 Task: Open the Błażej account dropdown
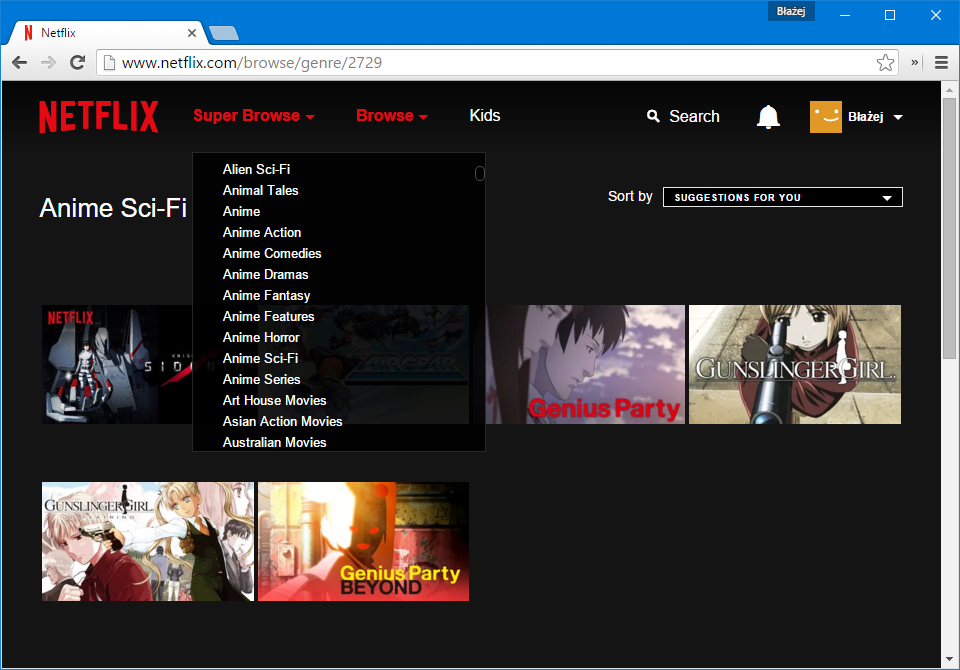pos(875,116)
